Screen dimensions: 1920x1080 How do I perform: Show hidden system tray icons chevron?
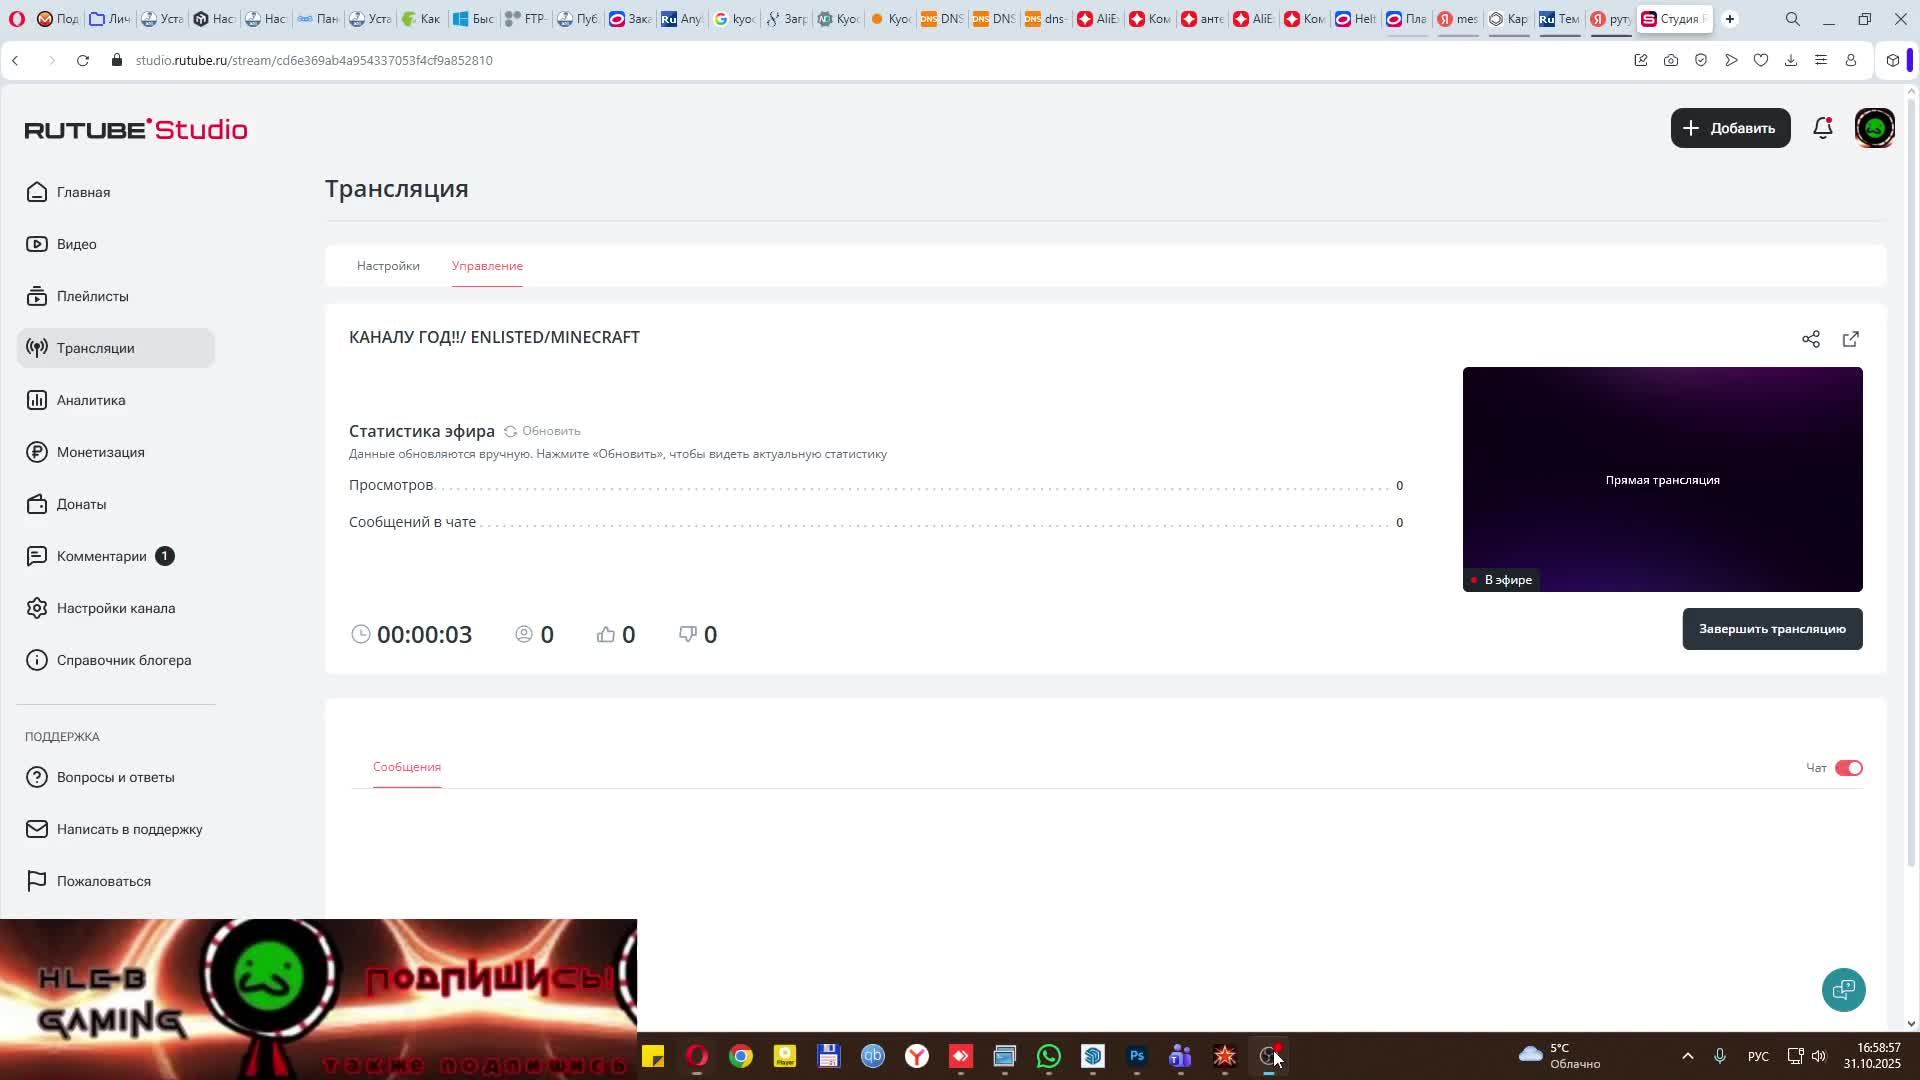1687,1056
